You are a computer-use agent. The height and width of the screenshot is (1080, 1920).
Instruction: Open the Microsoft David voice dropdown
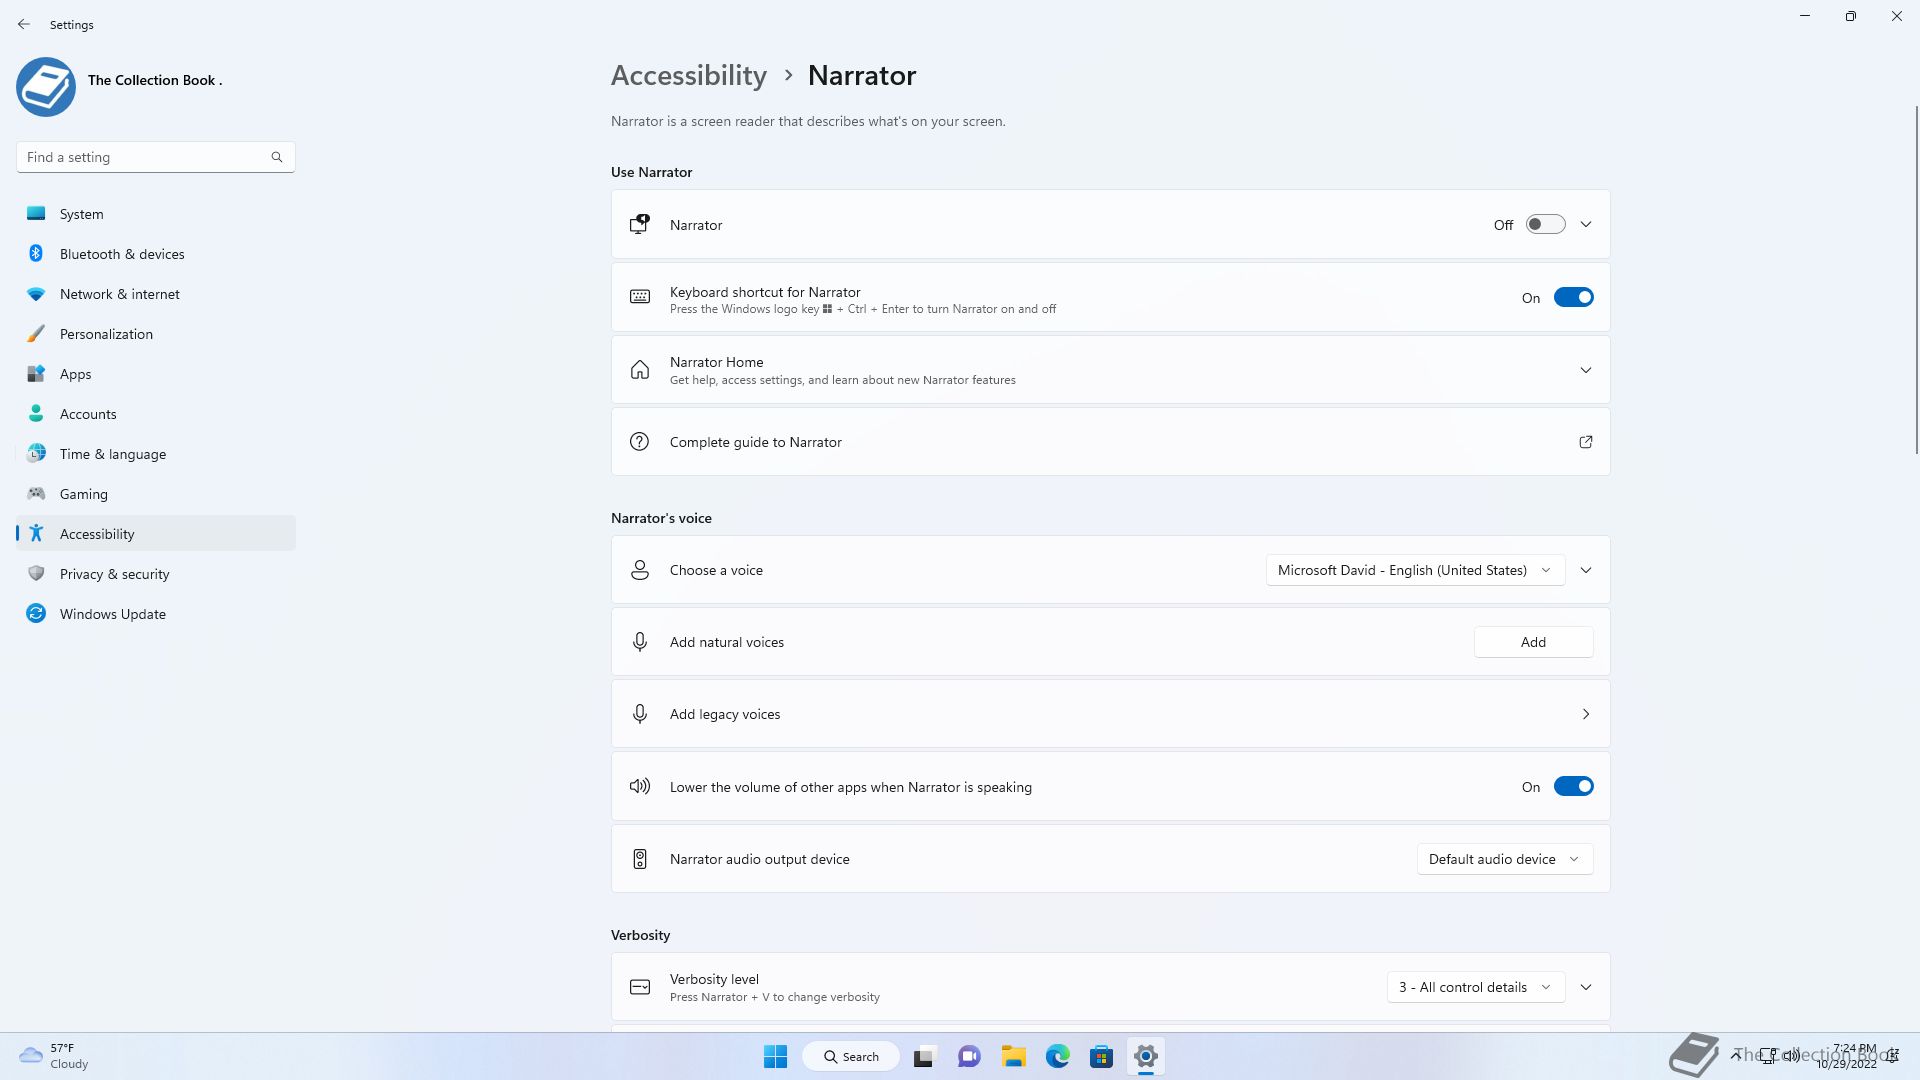pyautogui.click(x=1415, y=570)
